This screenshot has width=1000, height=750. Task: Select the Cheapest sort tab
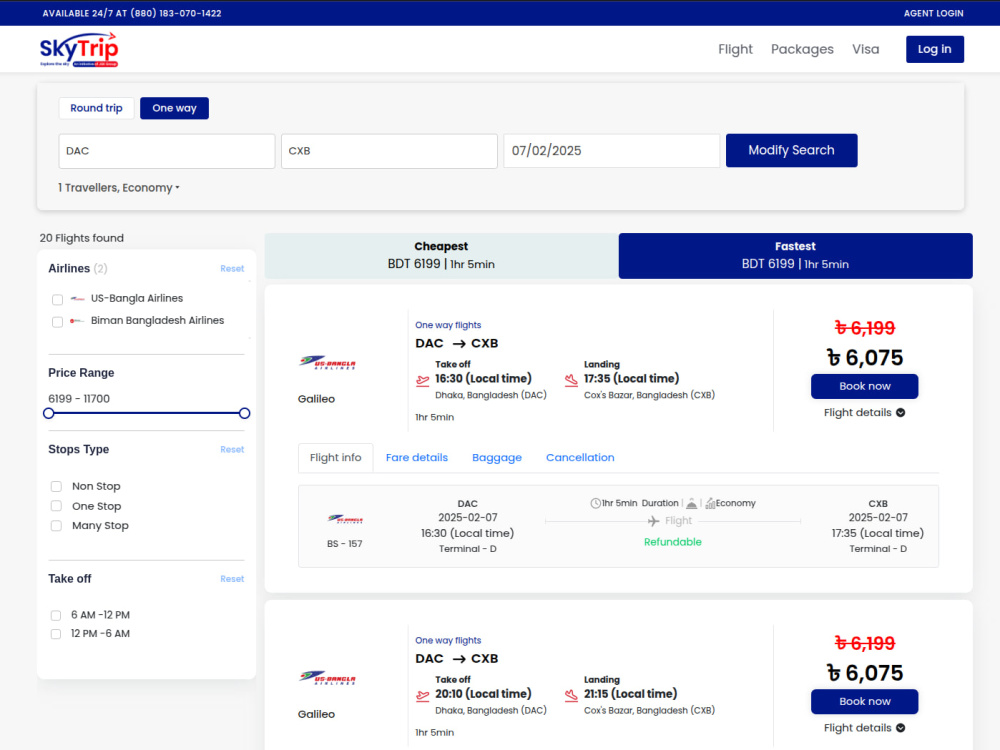point(441,256)
